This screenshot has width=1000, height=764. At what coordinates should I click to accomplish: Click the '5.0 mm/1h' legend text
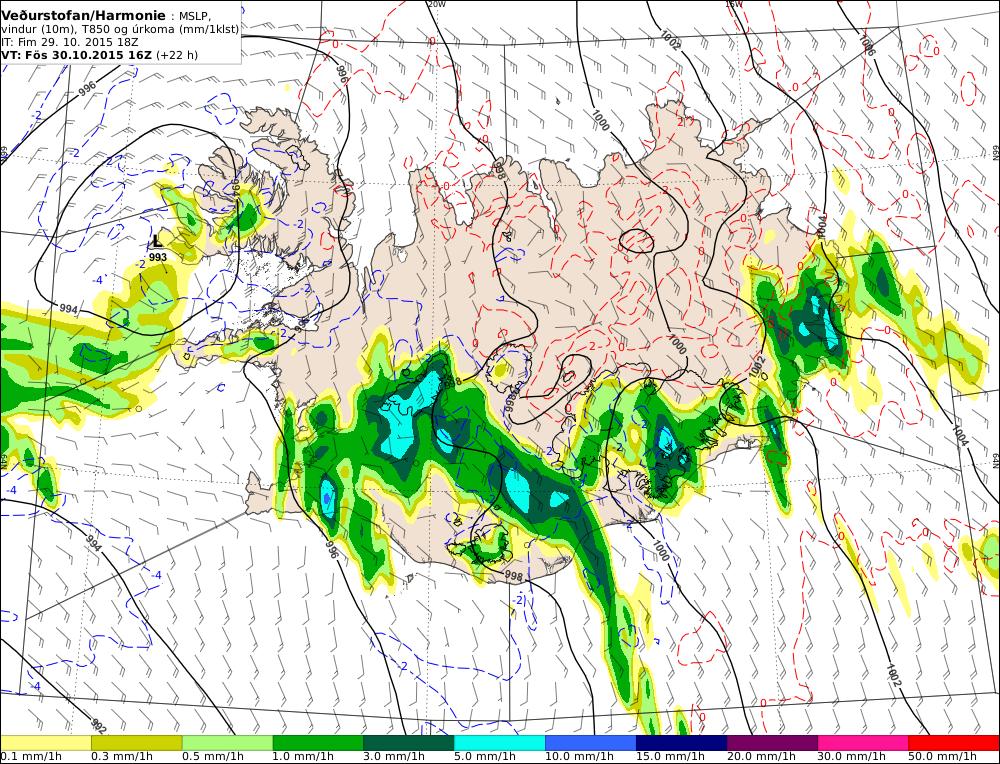pyautogui.click(x=485, y=756)
